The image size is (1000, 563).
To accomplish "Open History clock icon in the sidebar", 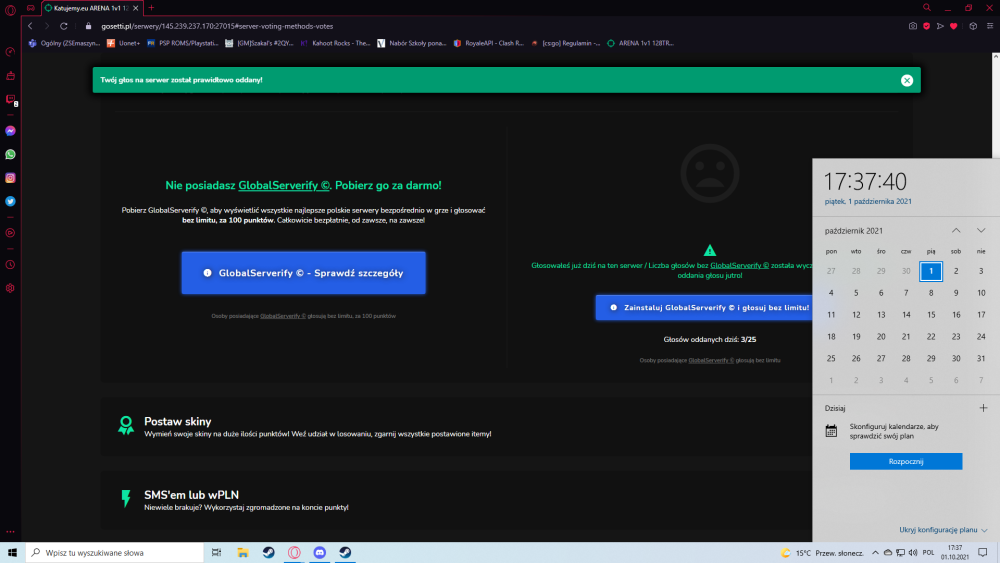I will [x=10, y=265].
